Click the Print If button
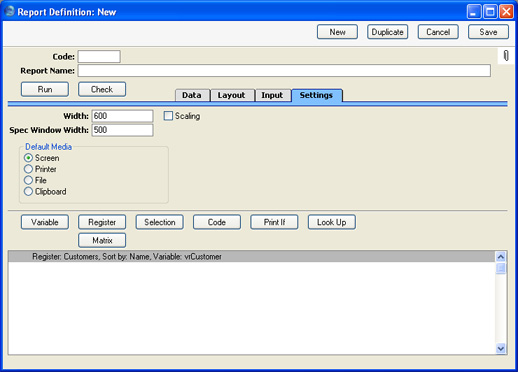Image resolution: width=518 pixels, height=372 pixels. 274,222
